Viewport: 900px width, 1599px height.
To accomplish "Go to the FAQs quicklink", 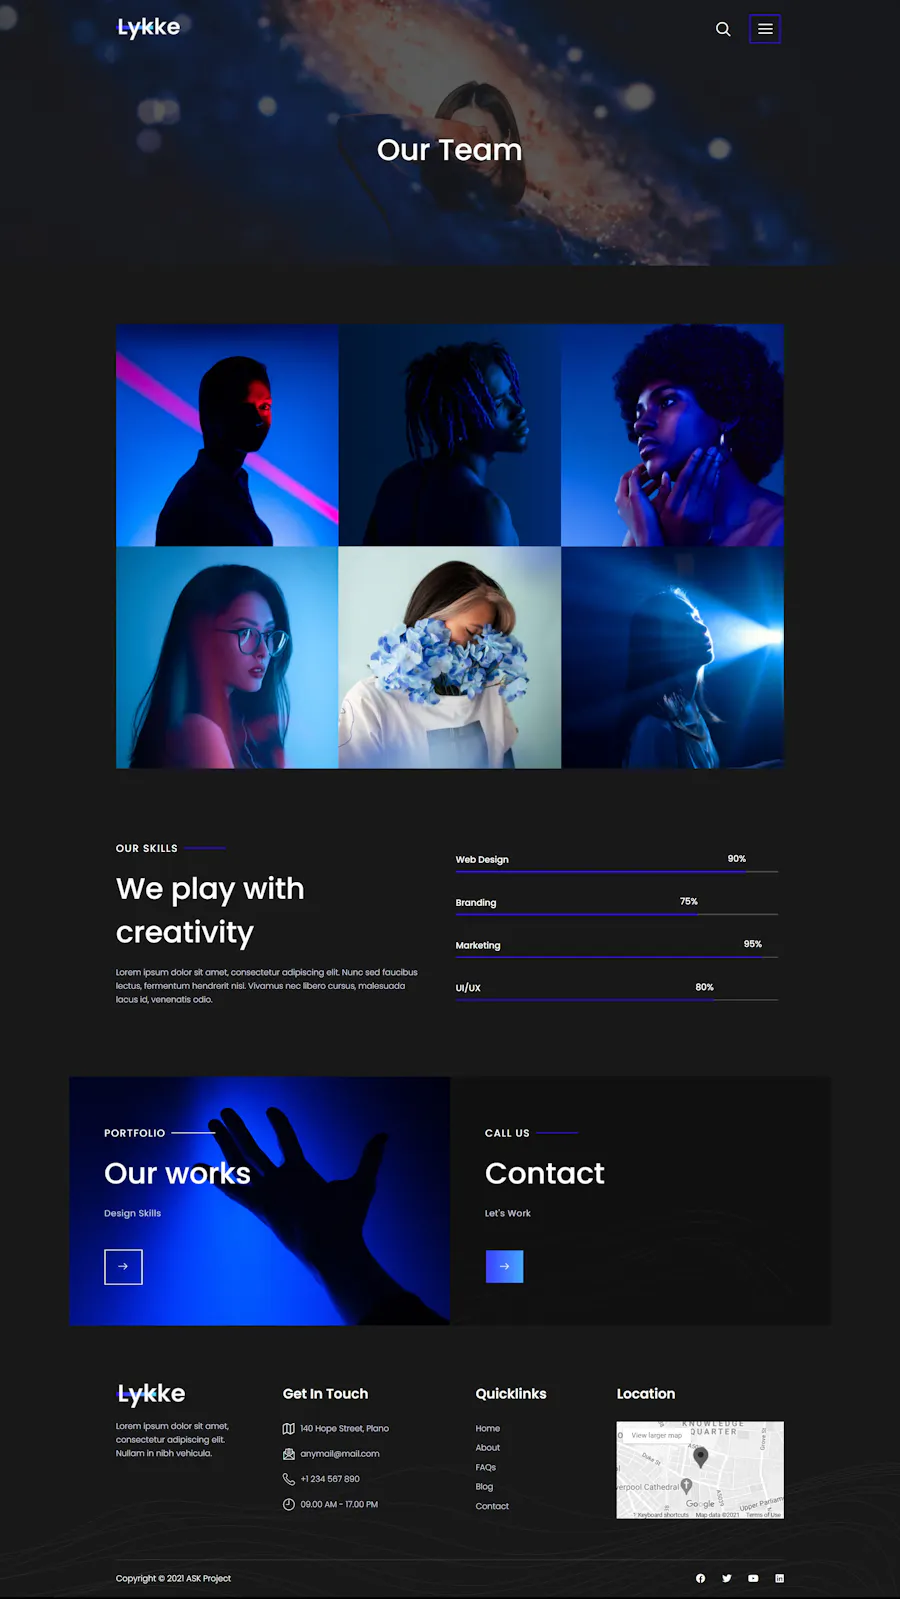I will 486,1467.
